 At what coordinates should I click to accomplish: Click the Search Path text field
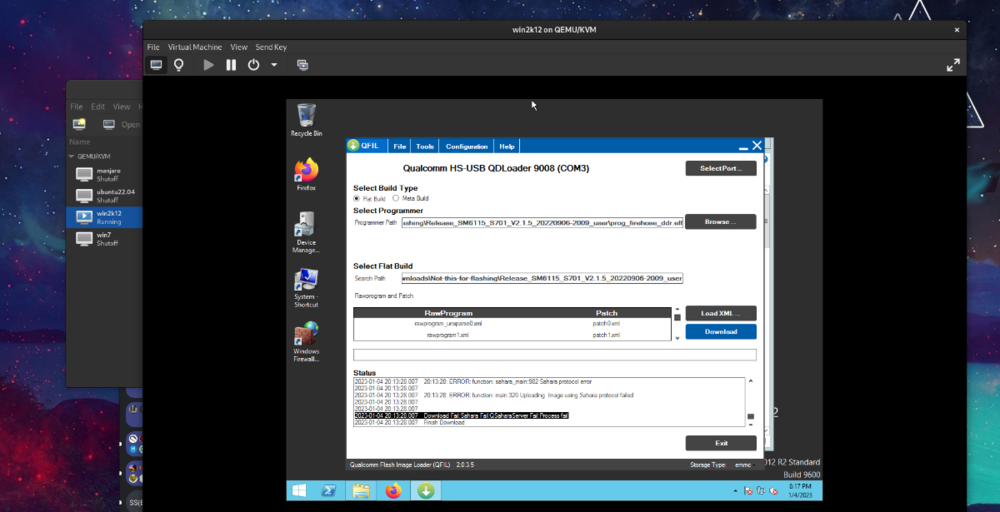[542, 278]
